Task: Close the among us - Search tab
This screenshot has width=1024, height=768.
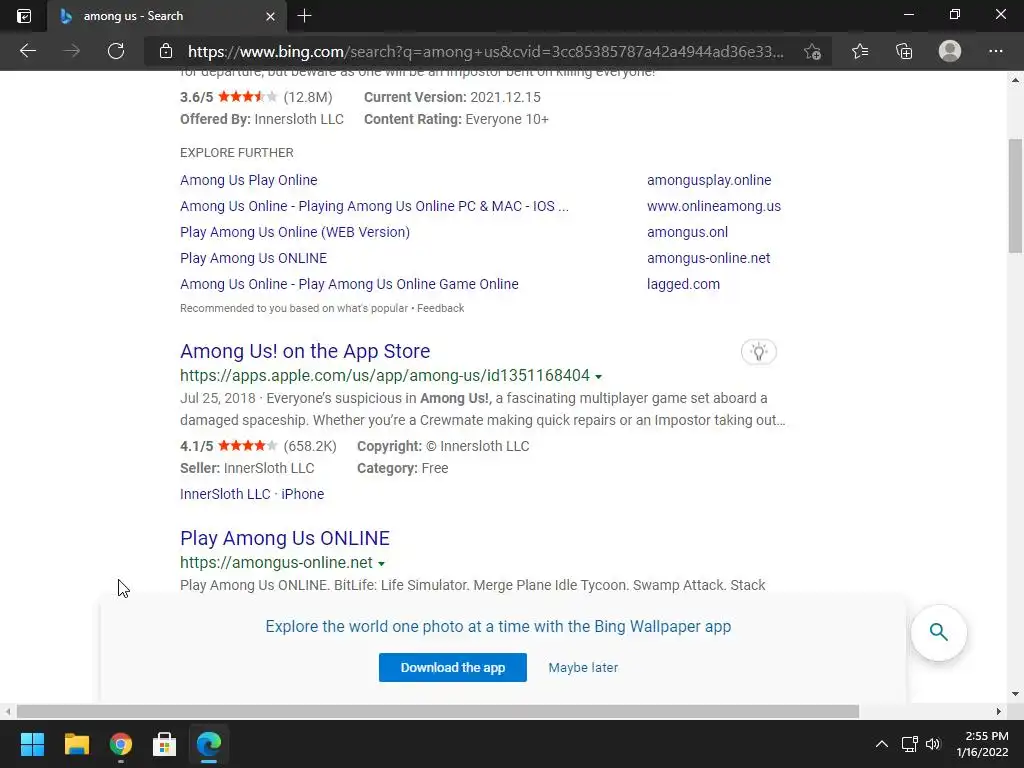Action: (270, 16)
